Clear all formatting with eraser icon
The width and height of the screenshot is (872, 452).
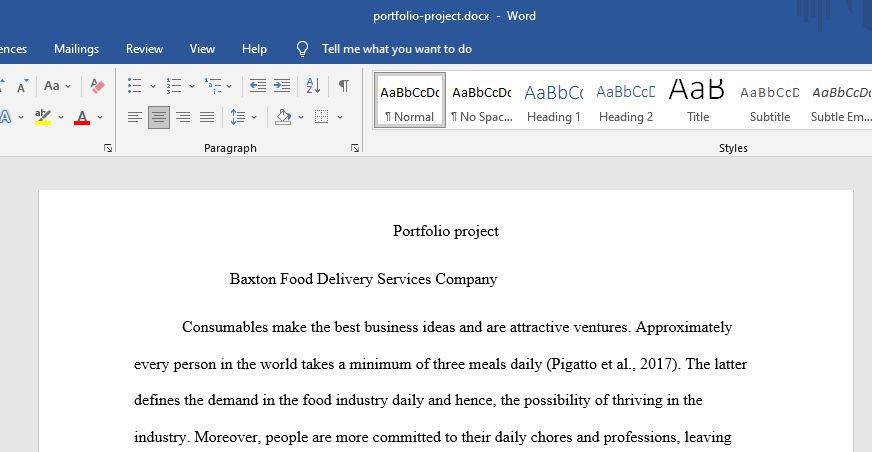point(97,86)
